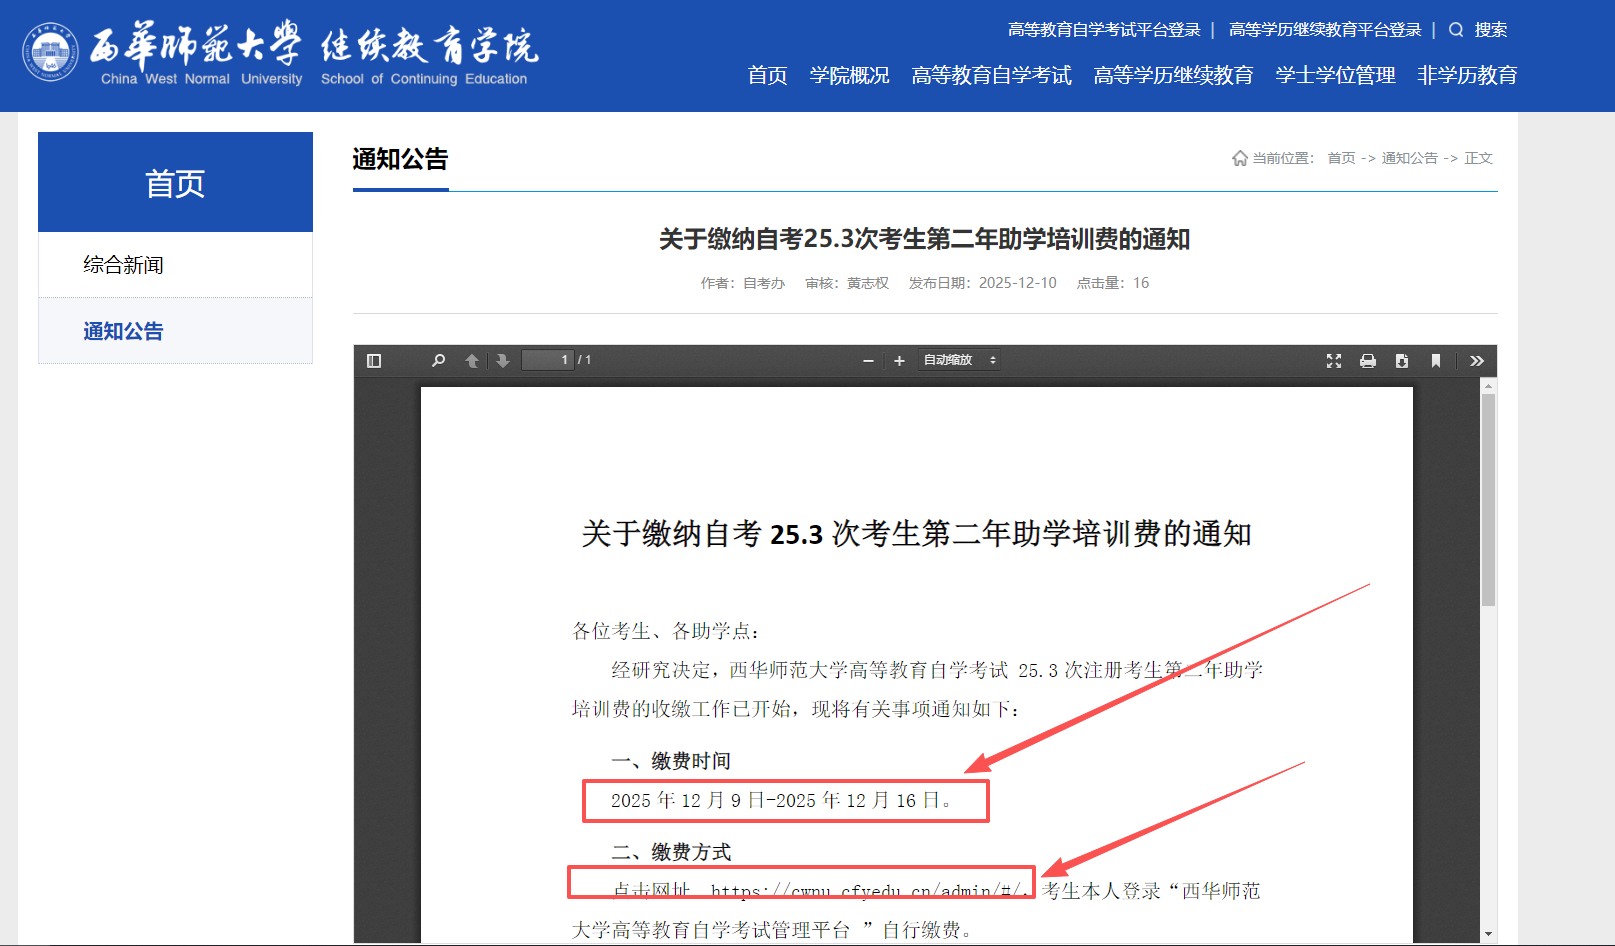Click the PDF bookmark current view icon
This screenshot has width=1615, height=946.
point(1436,361)
